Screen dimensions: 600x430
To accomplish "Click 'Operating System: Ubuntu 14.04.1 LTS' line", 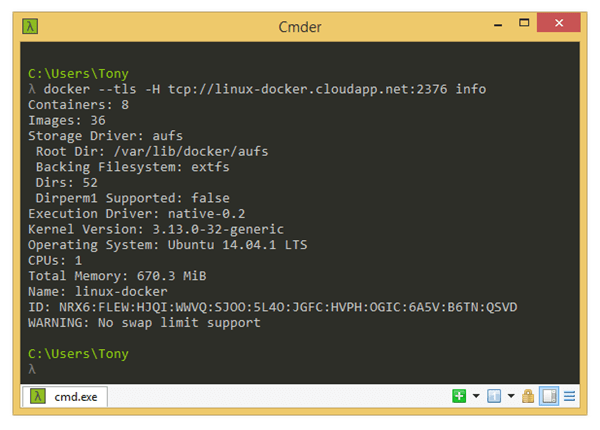I will click(168, 245).
